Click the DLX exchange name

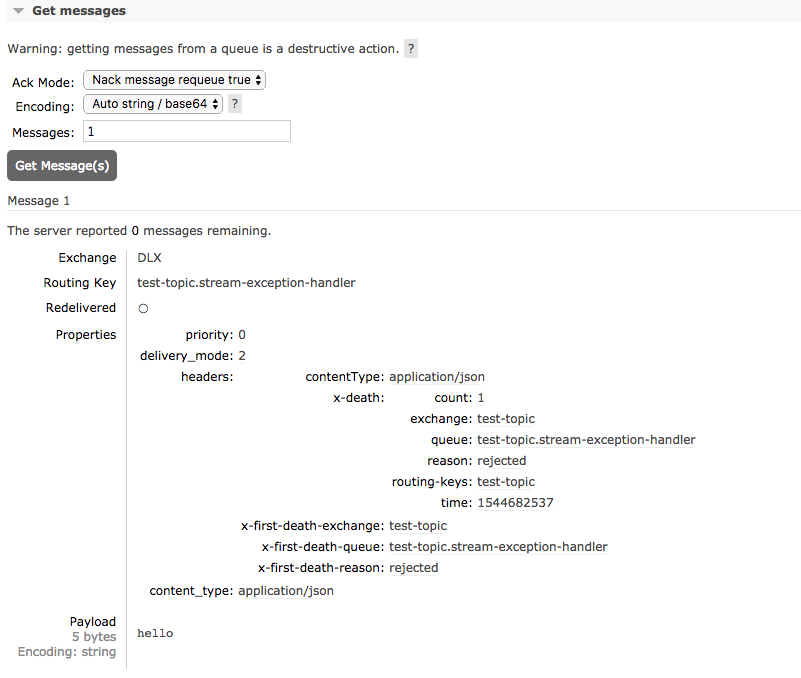148,257
